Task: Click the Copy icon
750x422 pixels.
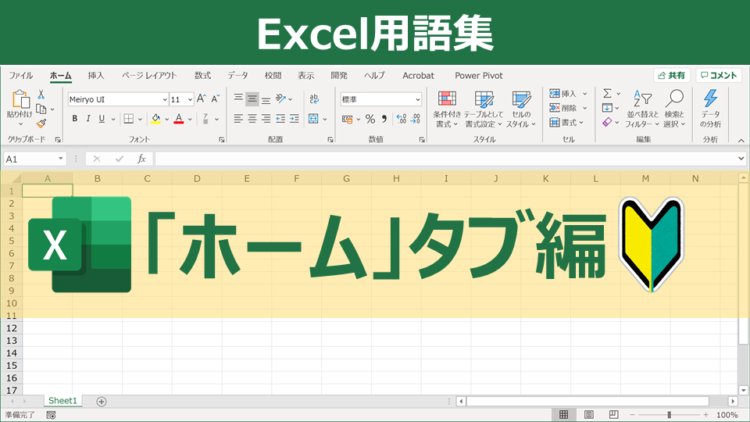Action: click(42, 109)
